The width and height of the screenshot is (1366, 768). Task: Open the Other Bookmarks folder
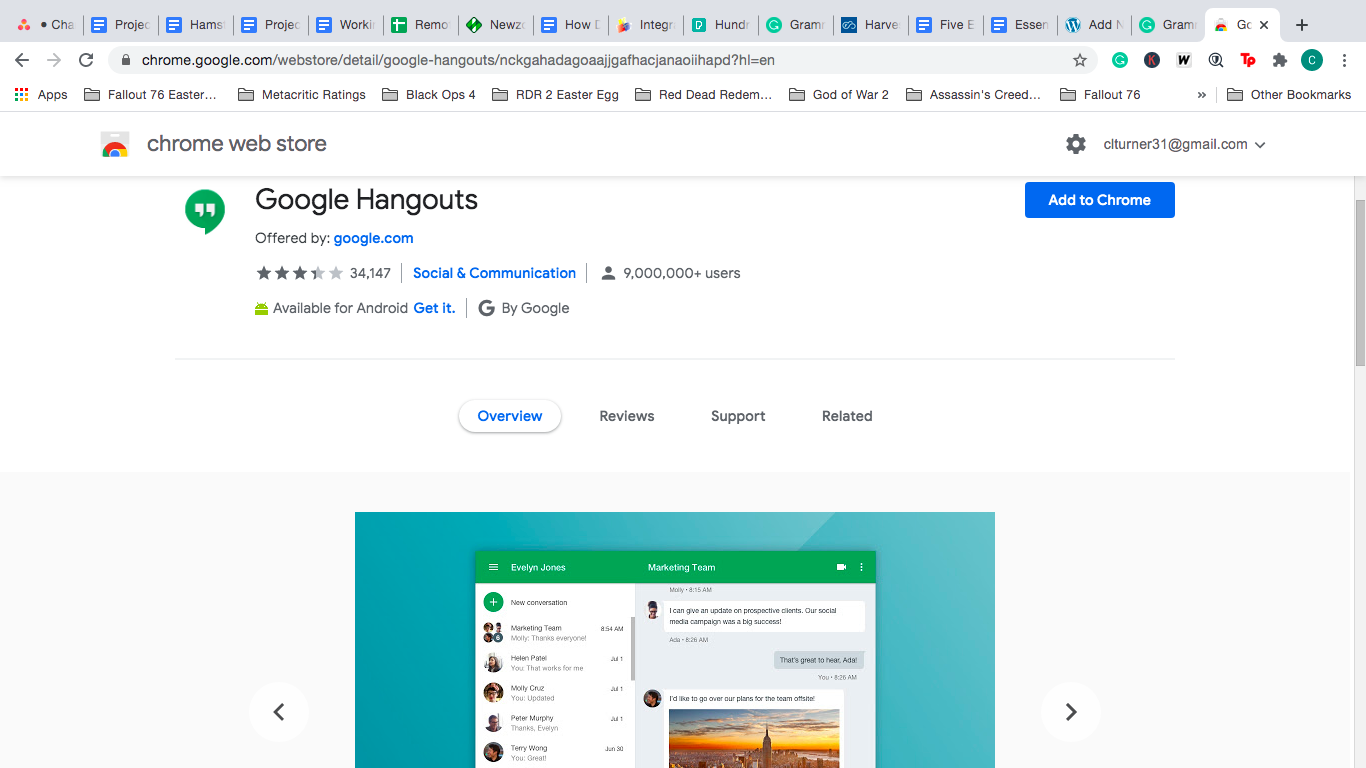click(x=1289, y=95)
